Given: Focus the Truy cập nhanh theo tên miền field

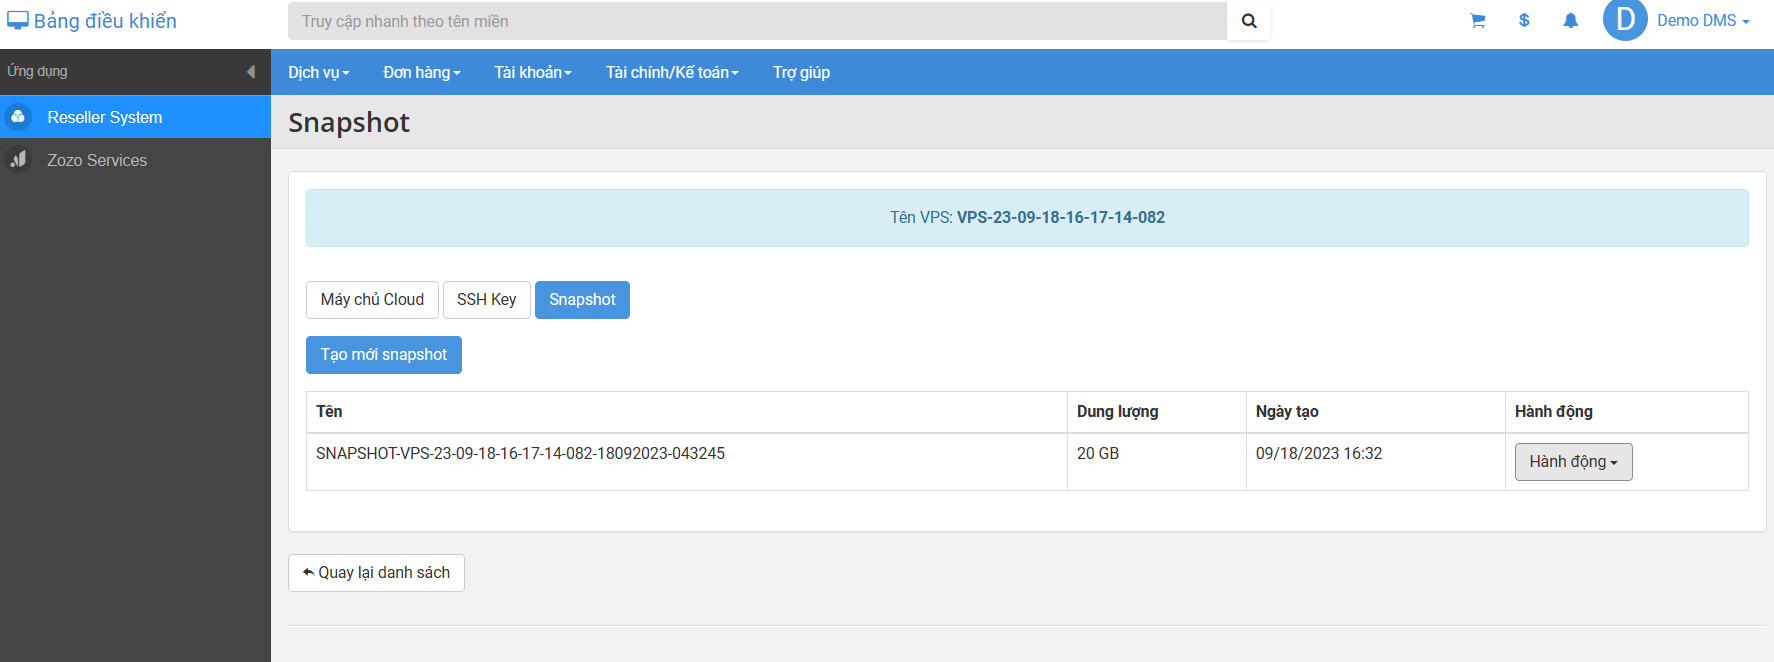Looking at the screenshot, I should 757,21.
